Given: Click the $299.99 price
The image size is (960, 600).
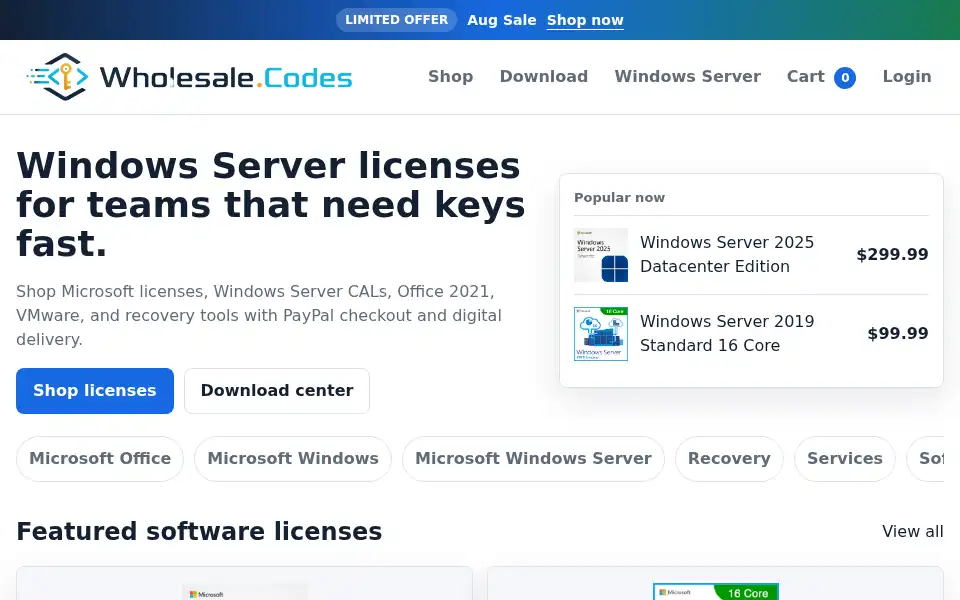Looking at the screenshot, I should click(892, 255).
